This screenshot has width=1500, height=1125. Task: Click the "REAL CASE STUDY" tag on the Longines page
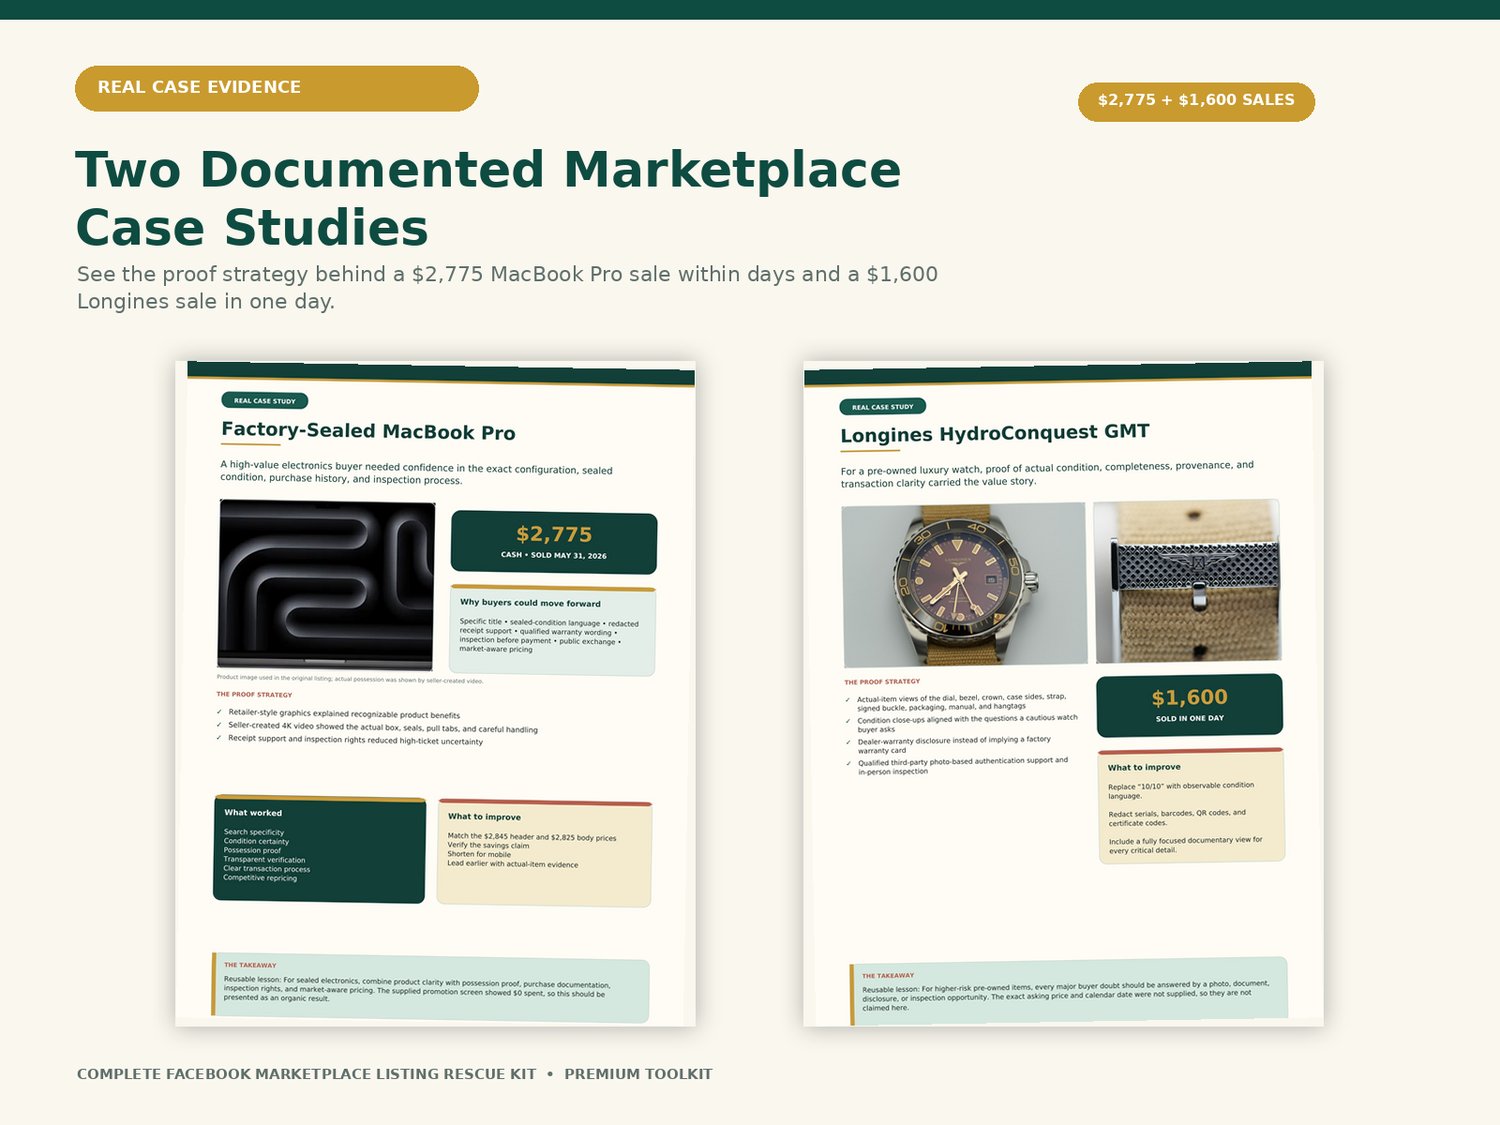point(883,407)
